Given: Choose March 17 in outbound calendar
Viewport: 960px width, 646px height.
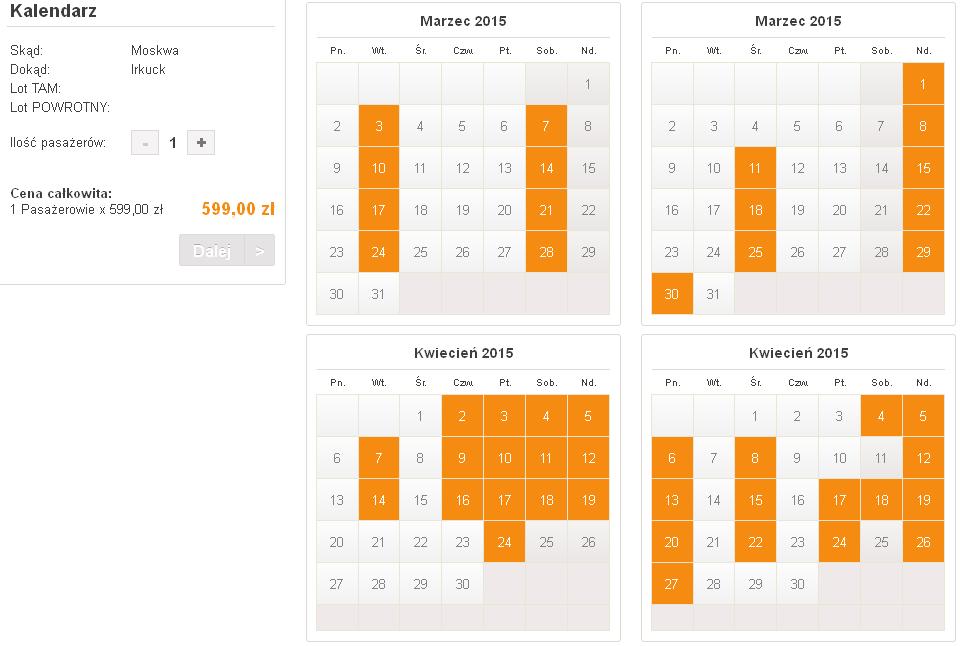Looking at the screenshot, I should pos(378,210).
